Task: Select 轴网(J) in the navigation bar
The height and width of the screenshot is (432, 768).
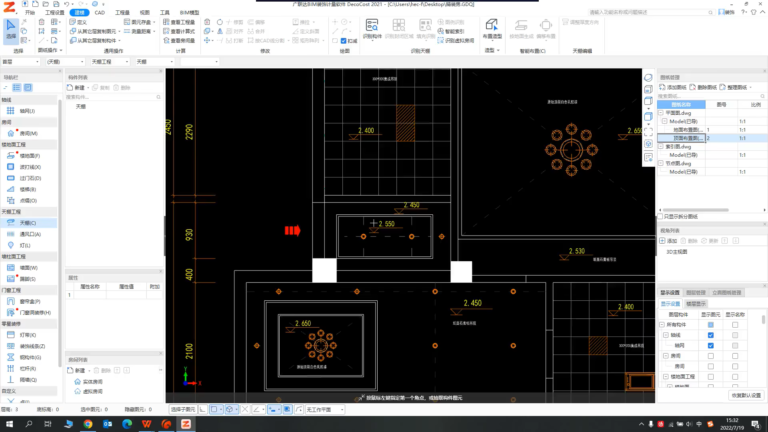Action: tap(22, 111)
